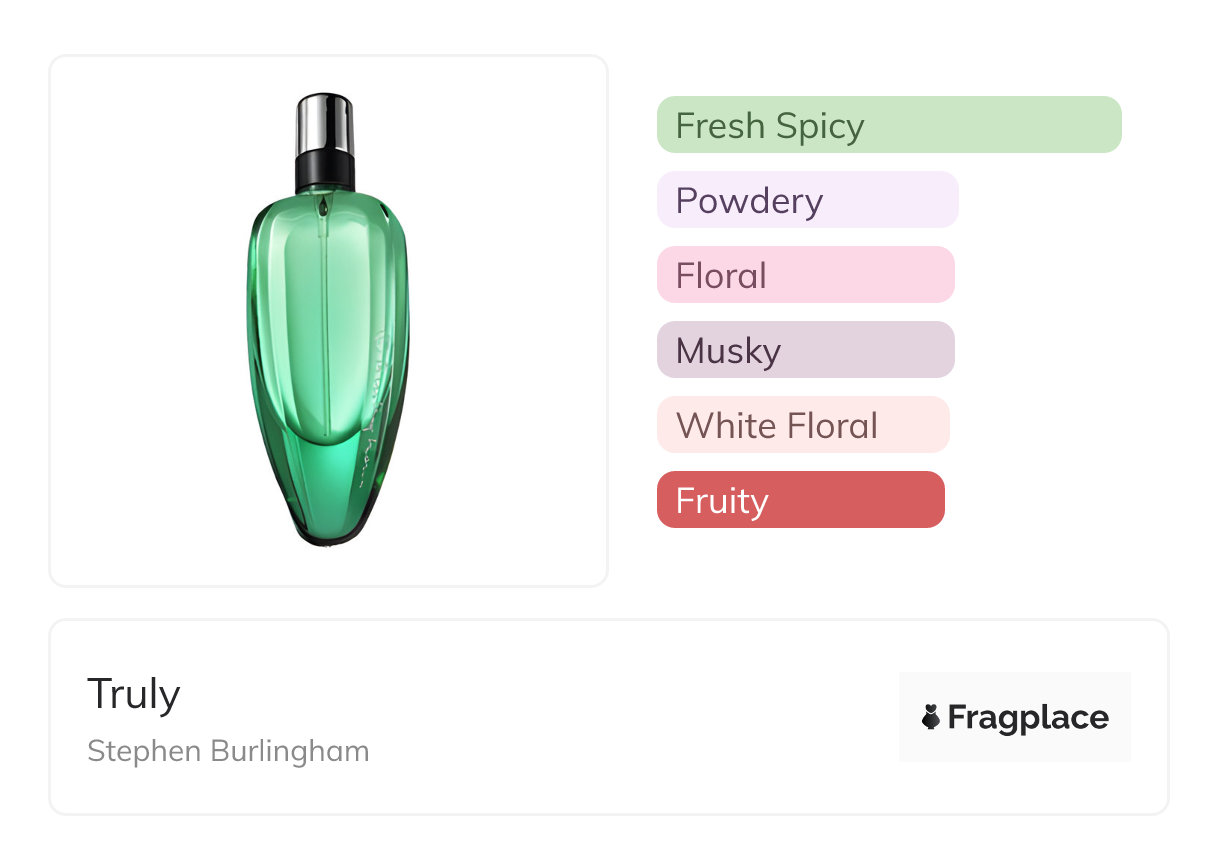The image size is (1218, 864).
Task: Open the green perfume bottle image
Action: 327,319
